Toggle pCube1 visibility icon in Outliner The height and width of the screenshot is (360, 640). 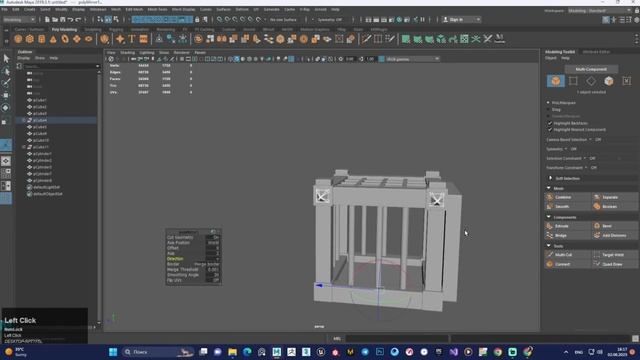(x=29, y=100)
